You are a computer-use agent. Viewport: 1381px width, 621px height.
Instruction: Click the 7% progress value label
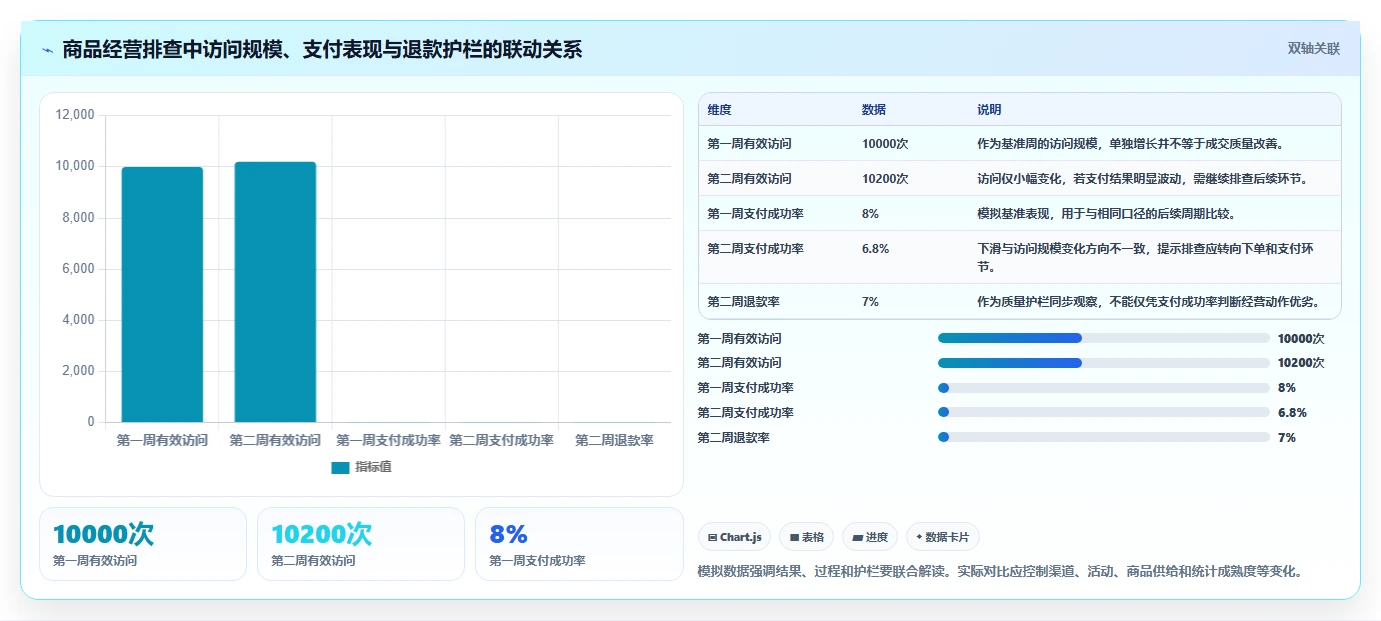click(x=1287, y=438)
